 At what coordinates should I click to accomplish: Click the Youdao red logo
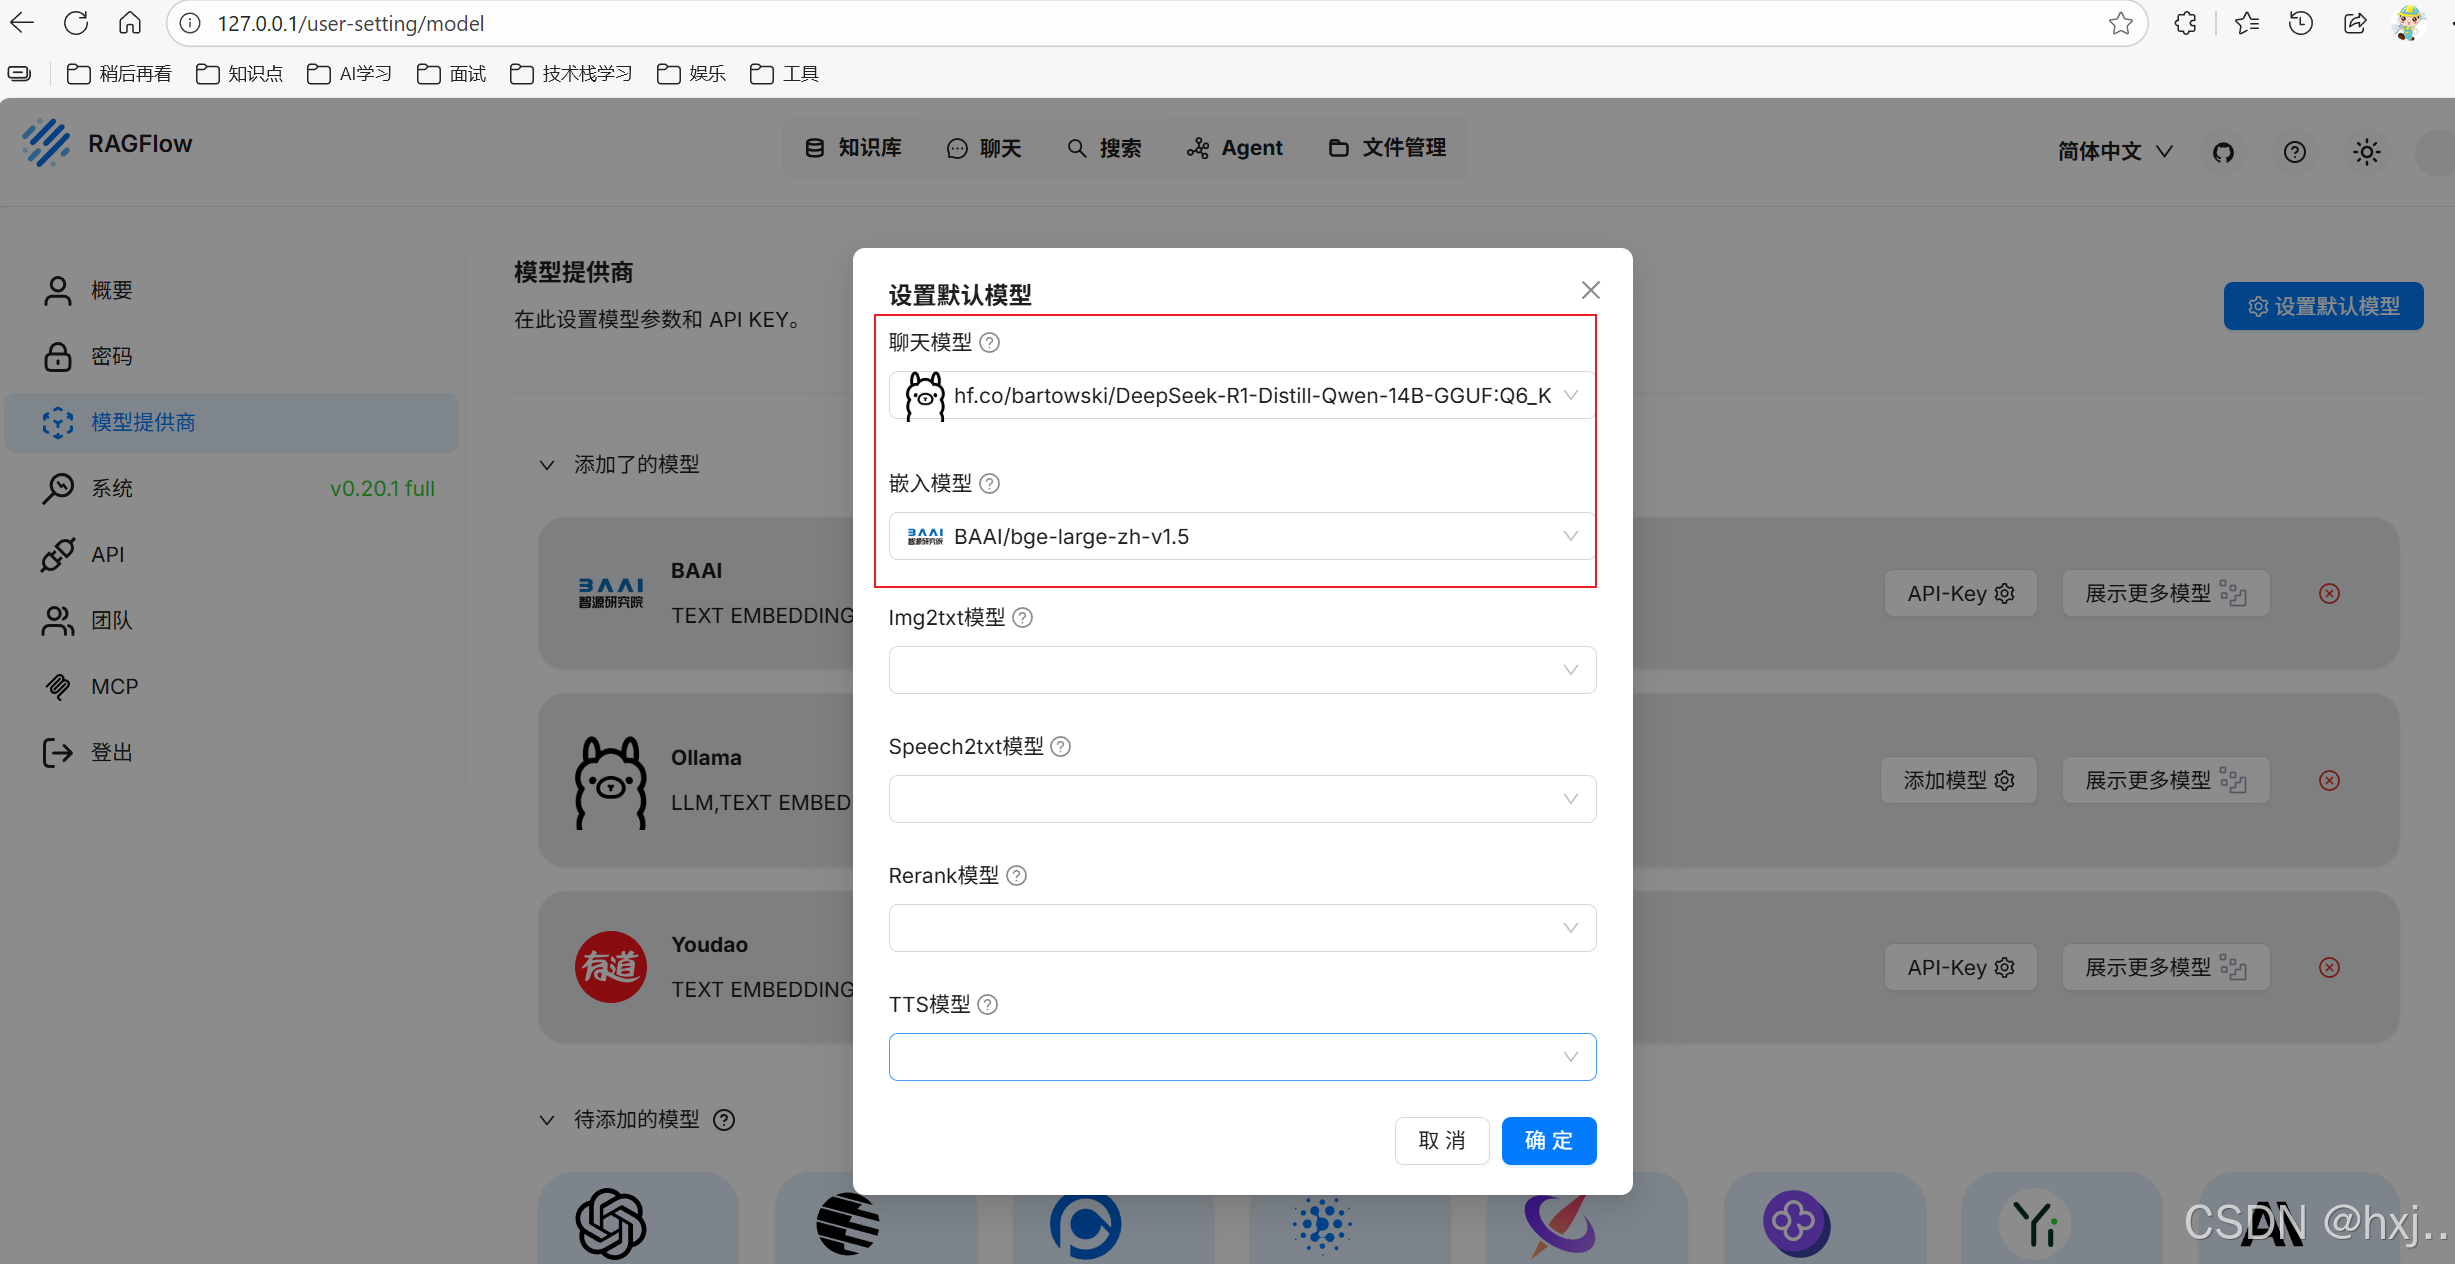[611, 967]
